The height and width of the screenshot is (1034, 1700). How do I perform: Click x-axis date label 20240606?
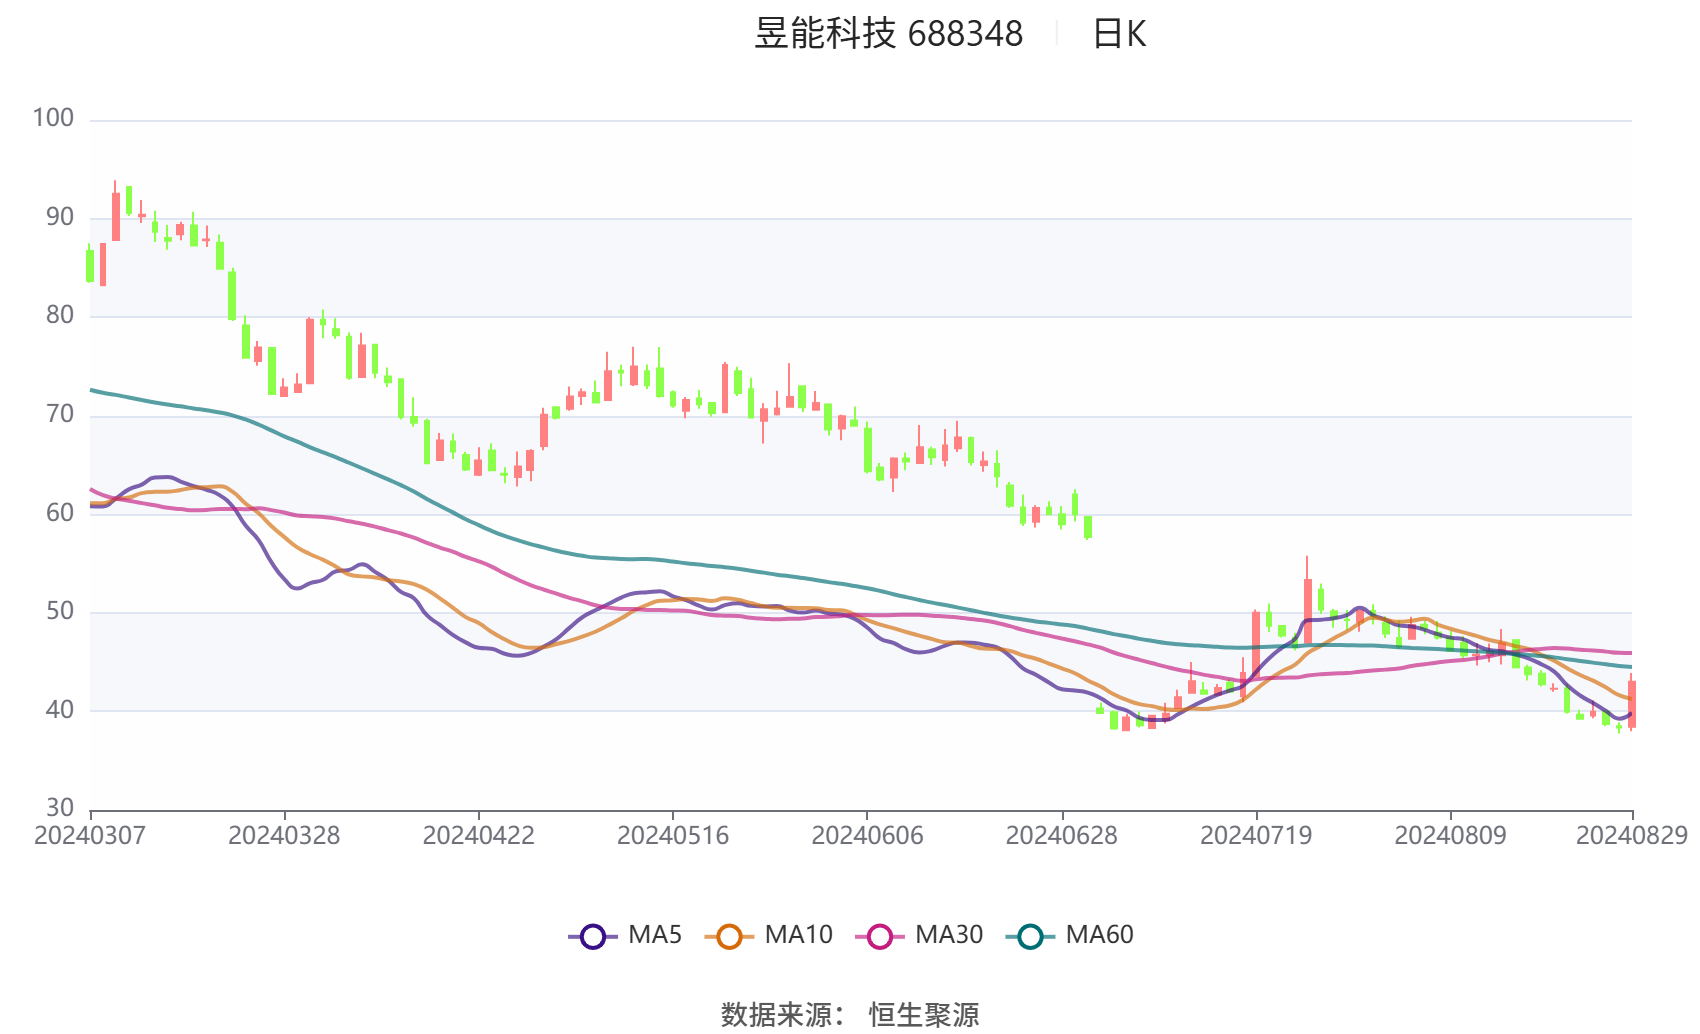click(x=867, y=836)
